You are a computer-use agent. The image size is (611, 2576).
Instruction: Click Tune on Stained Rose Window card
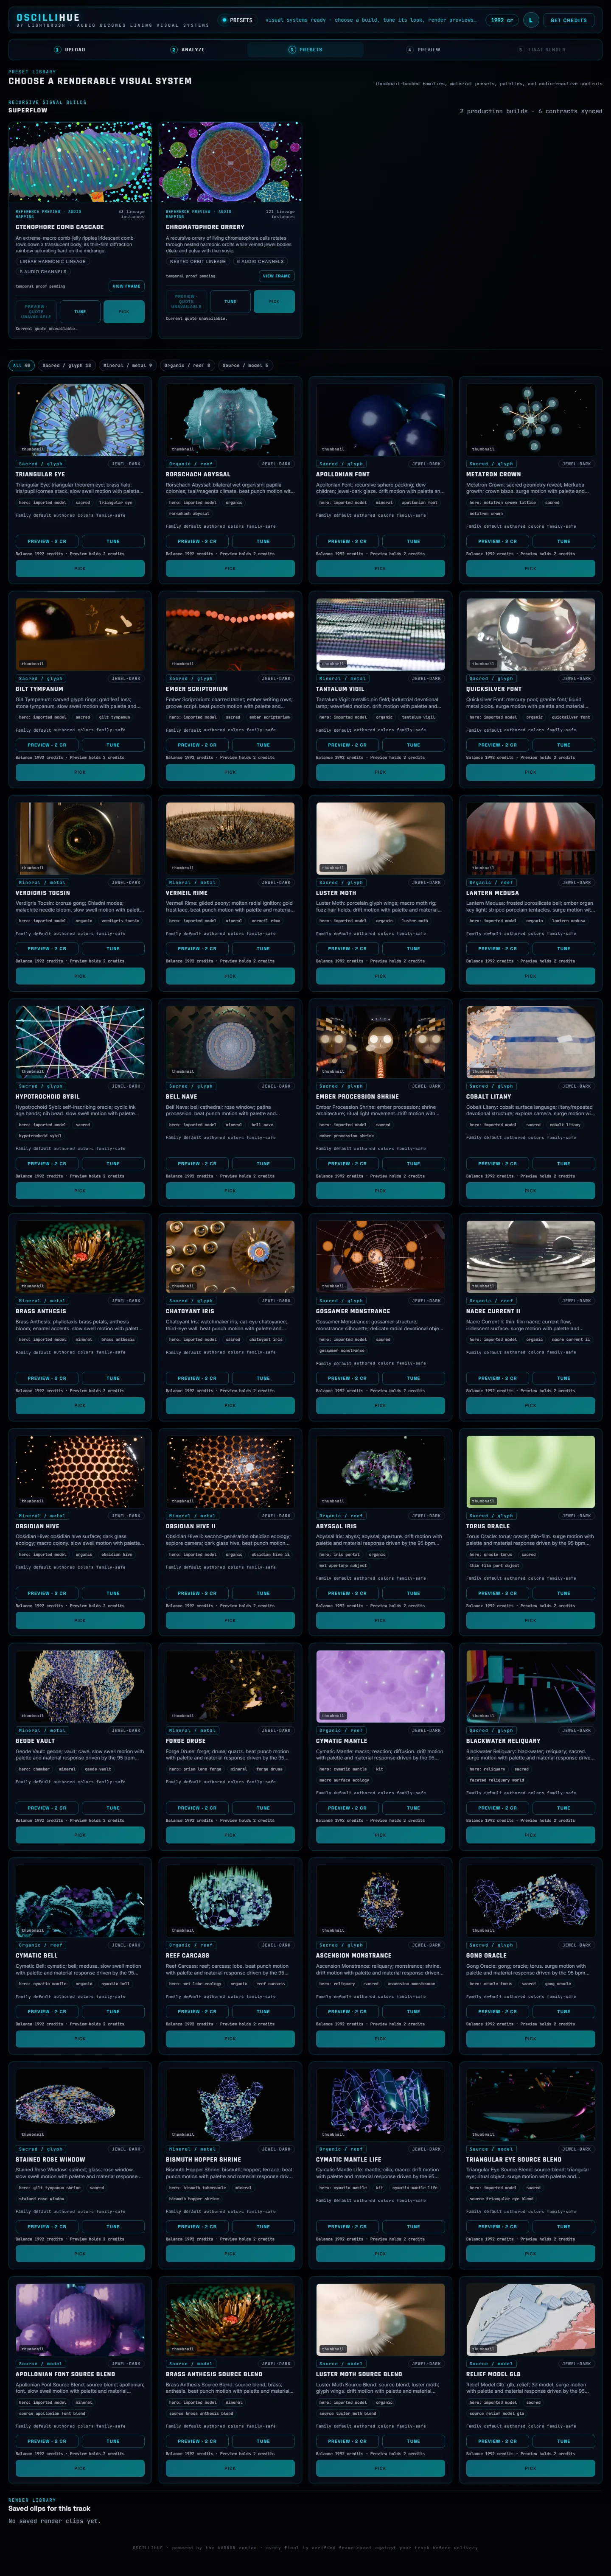[x=113, y=2226]
